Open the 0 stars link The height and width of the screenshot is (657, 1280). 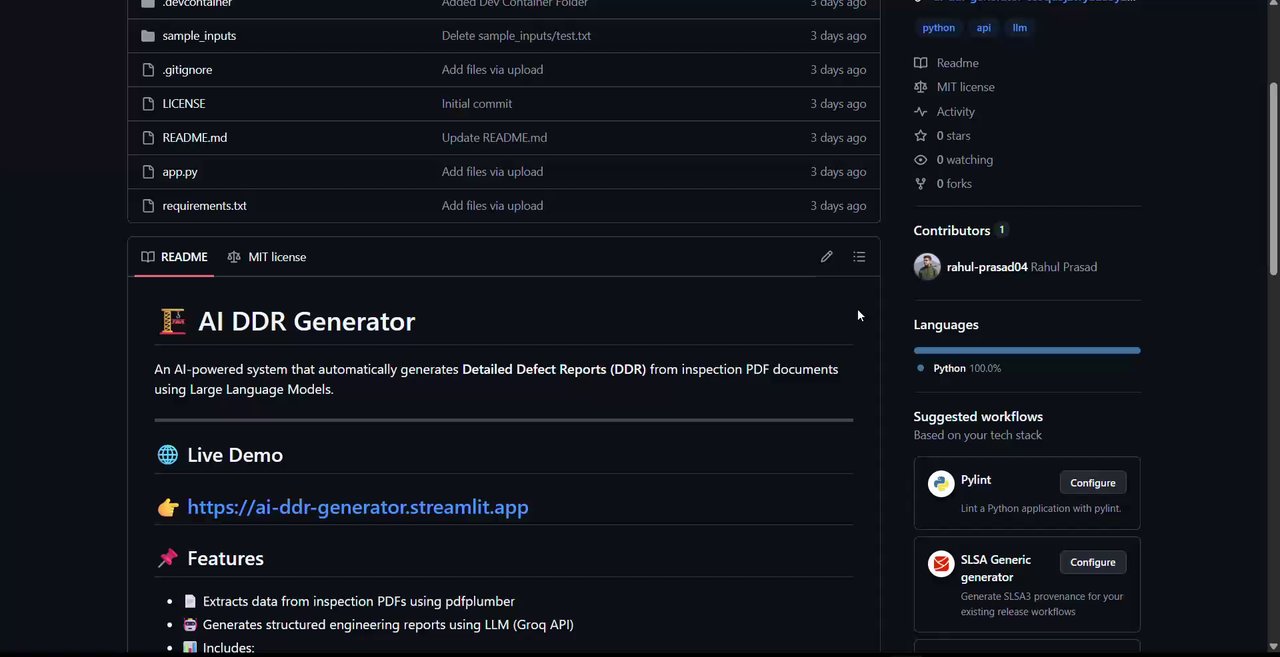pyautogui.click(x=953, y=136)
